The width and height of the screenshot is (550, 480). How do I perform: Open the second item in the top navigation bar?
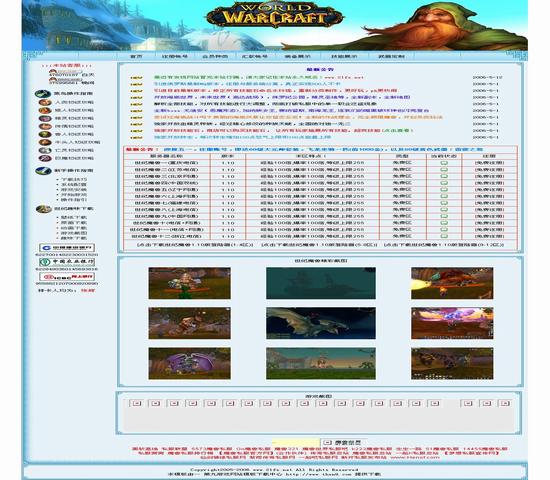point(175,56)
